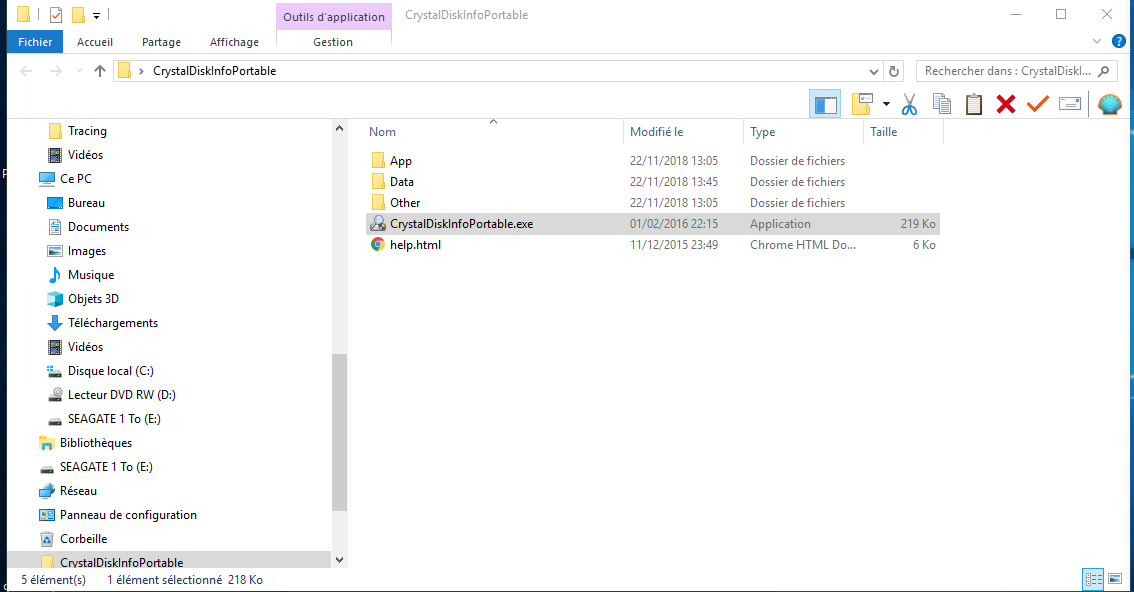
Task: Open the folder options toolbar icon
Action: point(862,104)
